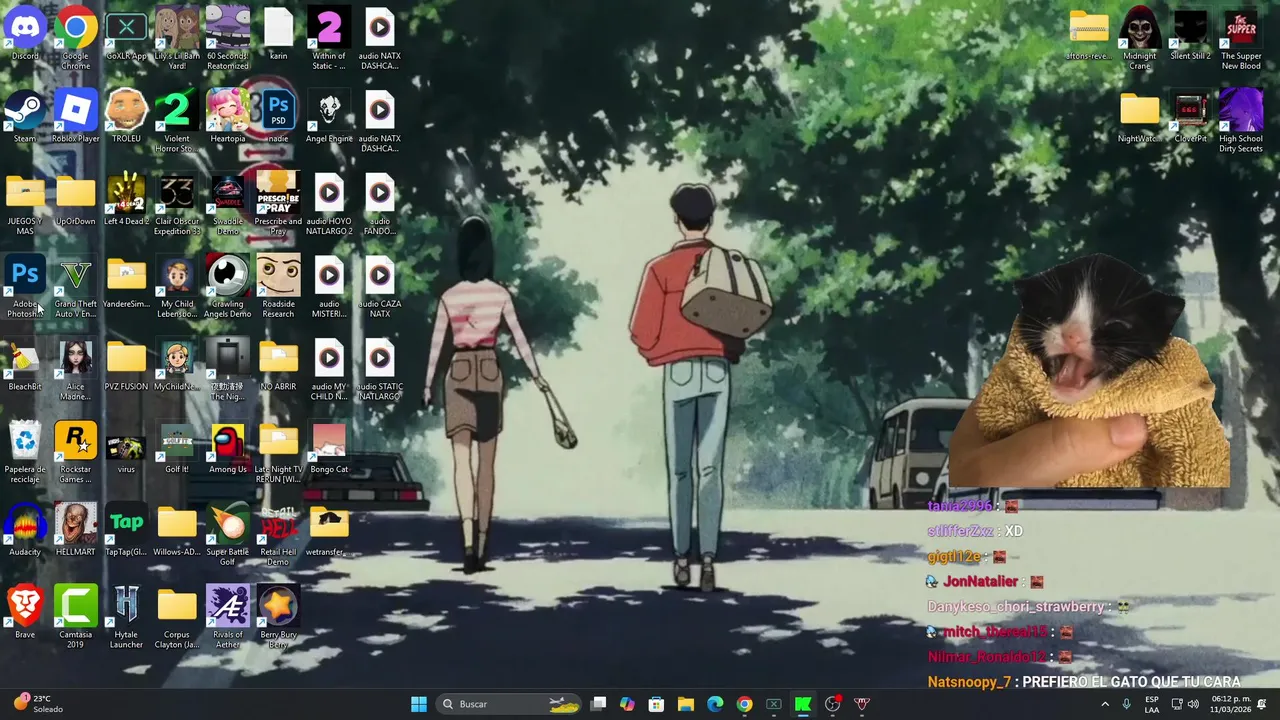Select the Camtasia 2019 shortcut
The width and height of the screenshot is (1280, 720).
click(76, 617)
